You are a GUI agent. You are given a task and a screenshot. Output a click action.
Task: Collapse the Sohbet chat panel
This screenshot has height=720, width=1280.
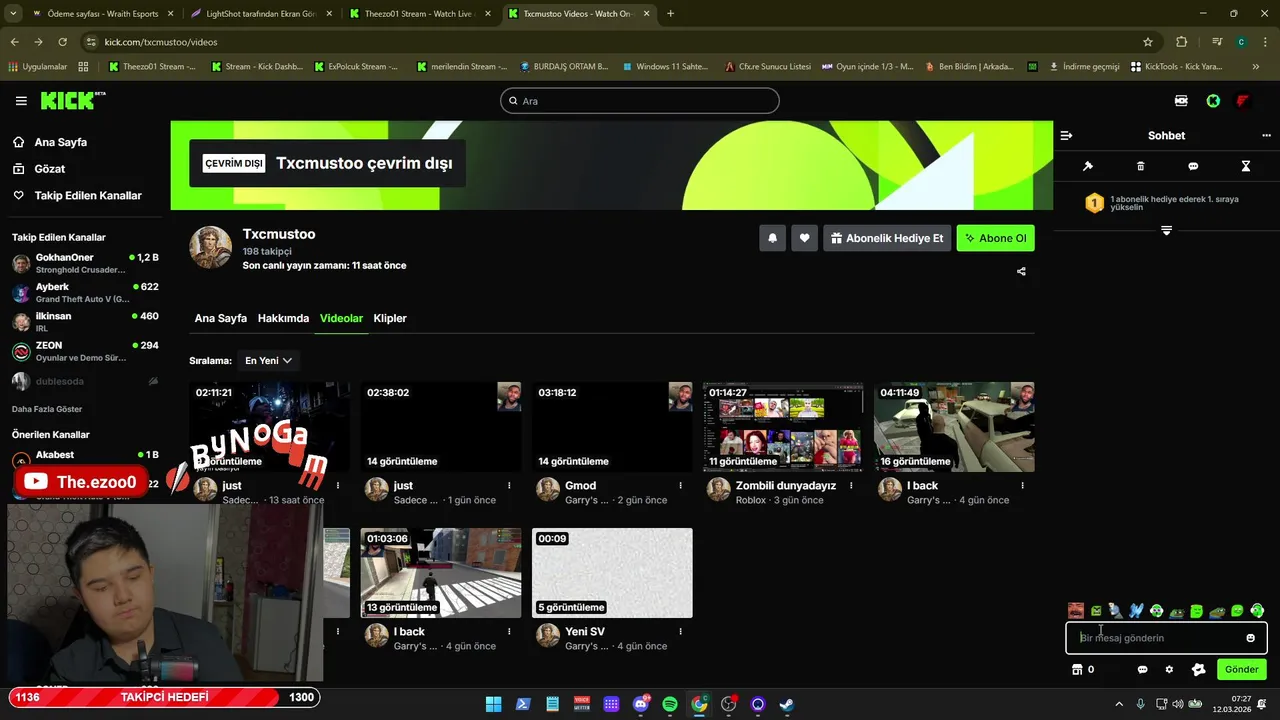1066,135
